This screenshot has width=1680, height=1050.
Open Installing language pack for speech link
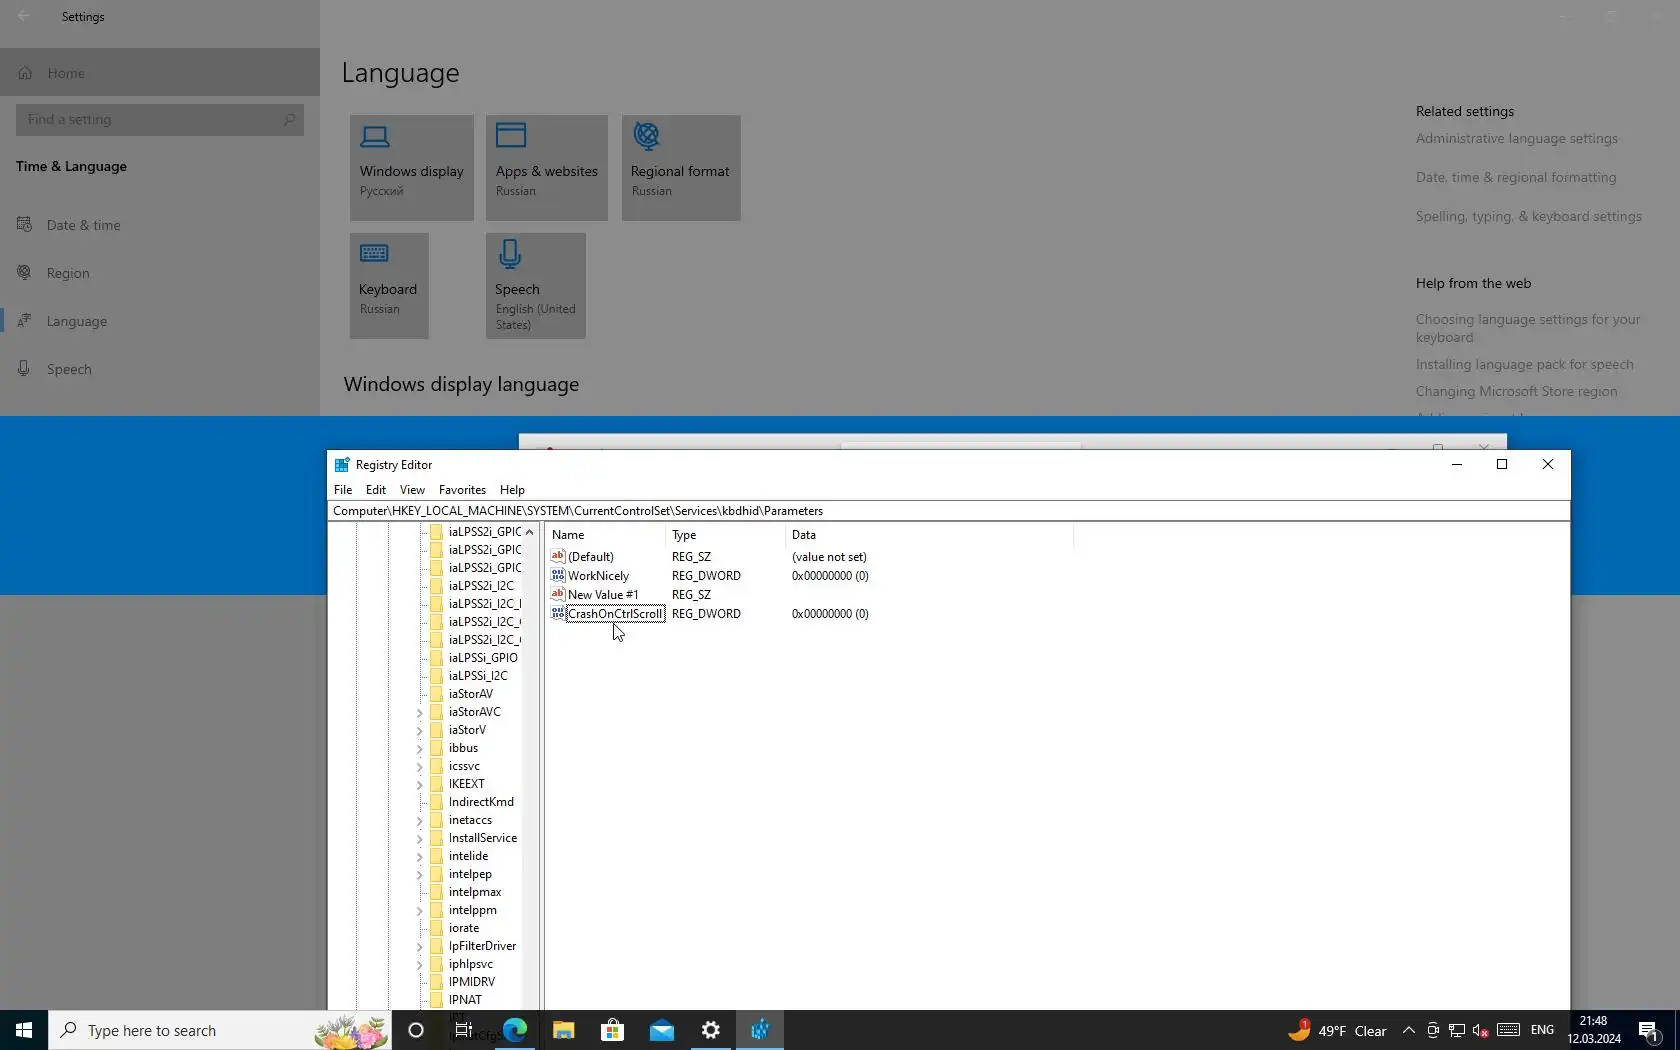coord(1524,365)
